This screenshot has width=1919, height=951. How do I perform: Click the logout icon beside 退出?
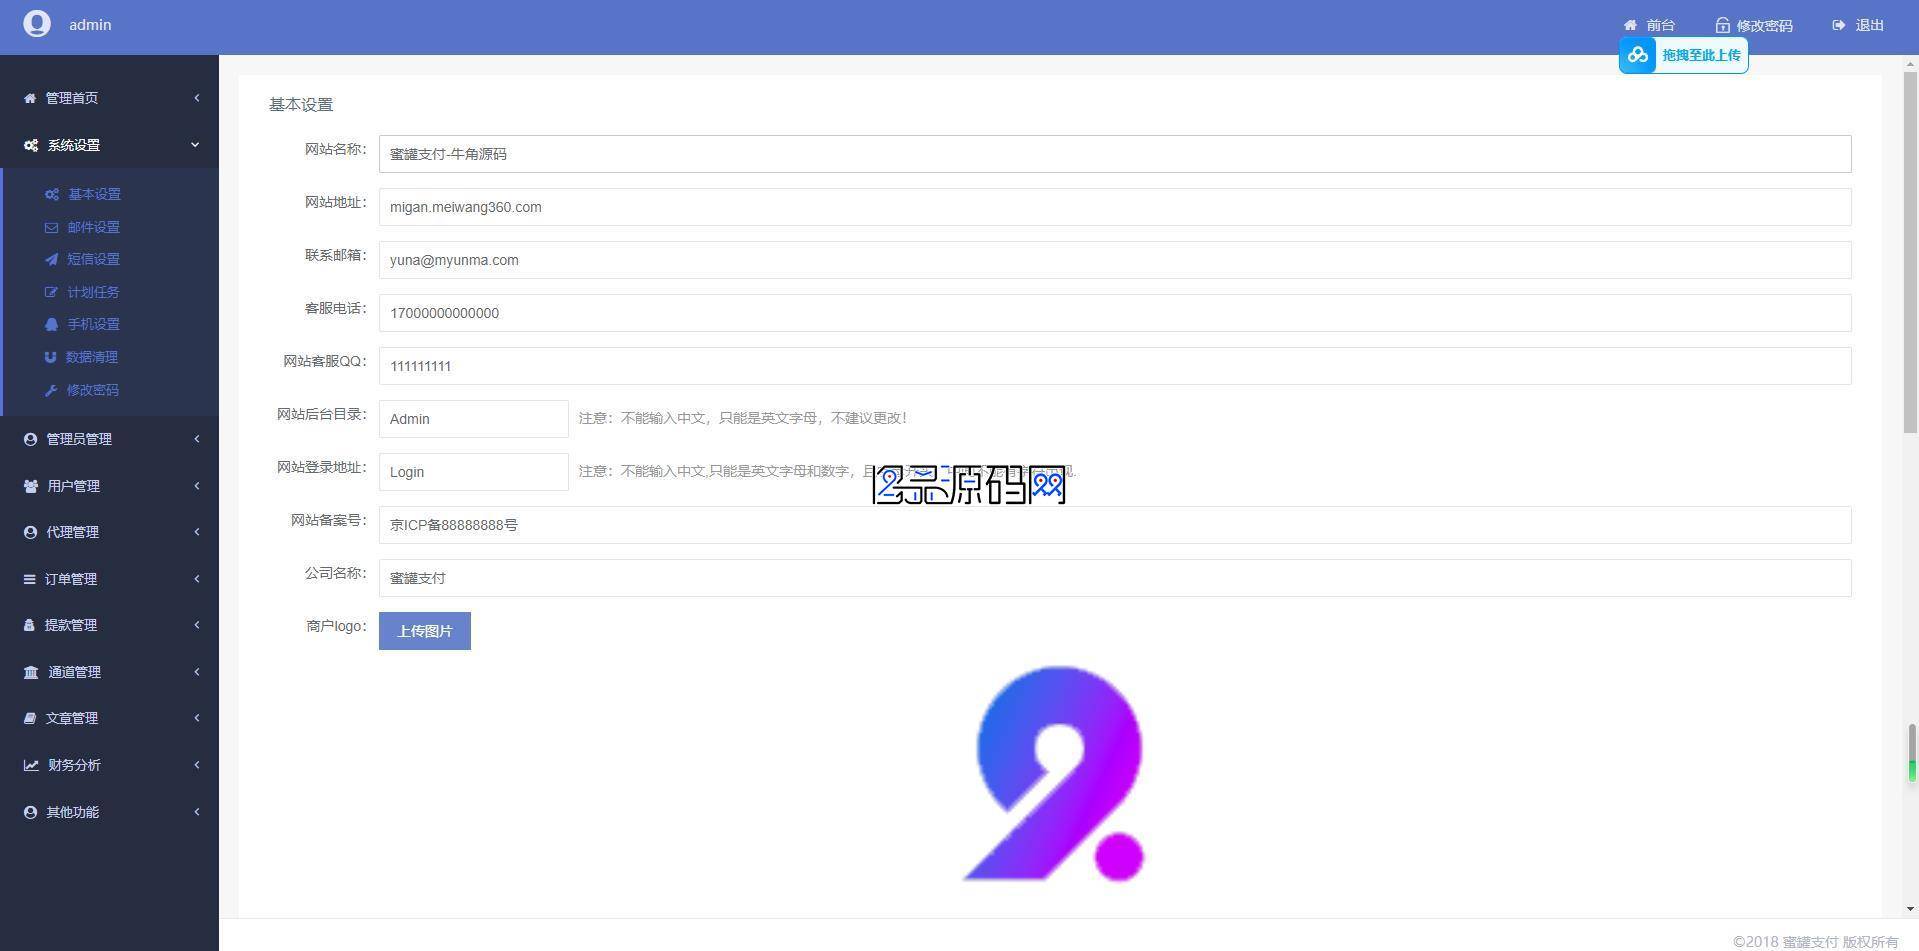1838,25
